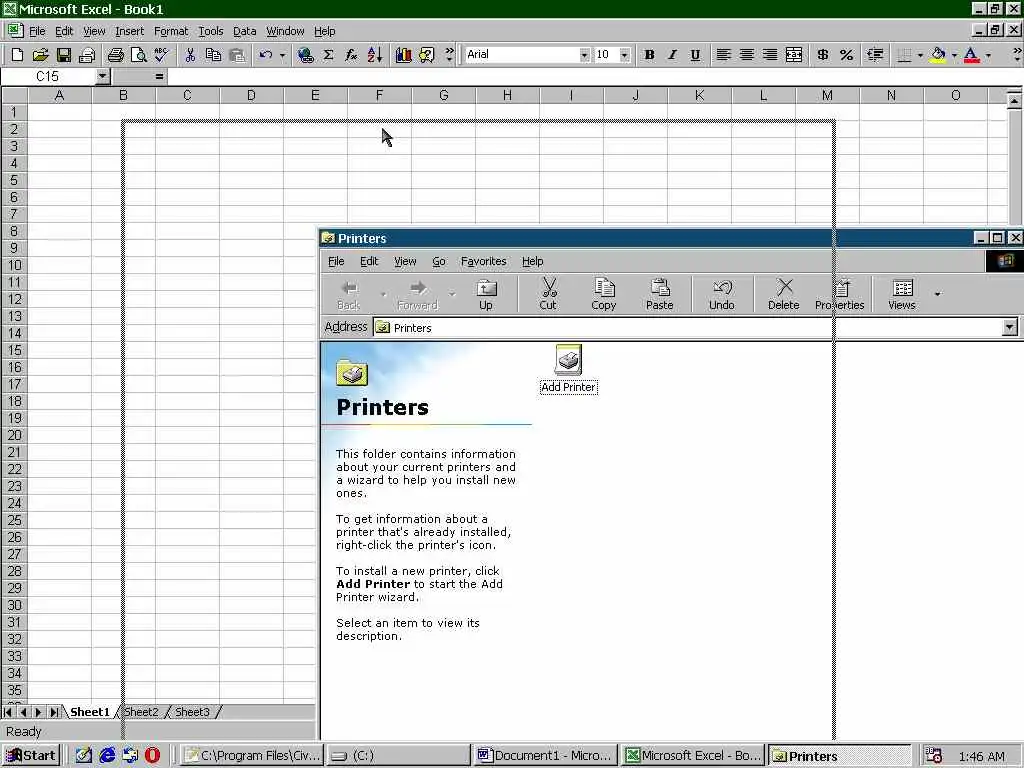Open the Excel Data menu
1024x768 pixels.
[244, 31]
